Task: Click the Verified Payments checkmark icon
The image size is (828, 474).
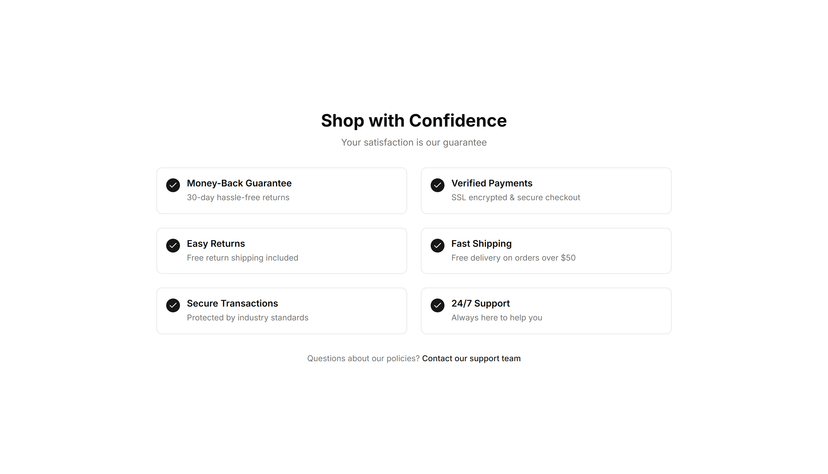Action: click(437, 185)
